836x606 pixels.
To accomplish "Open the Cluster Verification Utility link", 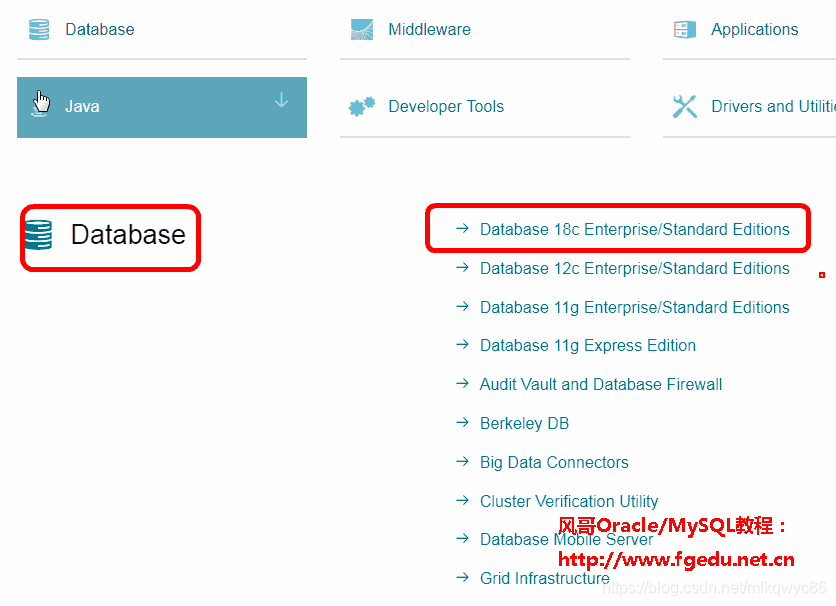I will point(569,501).
